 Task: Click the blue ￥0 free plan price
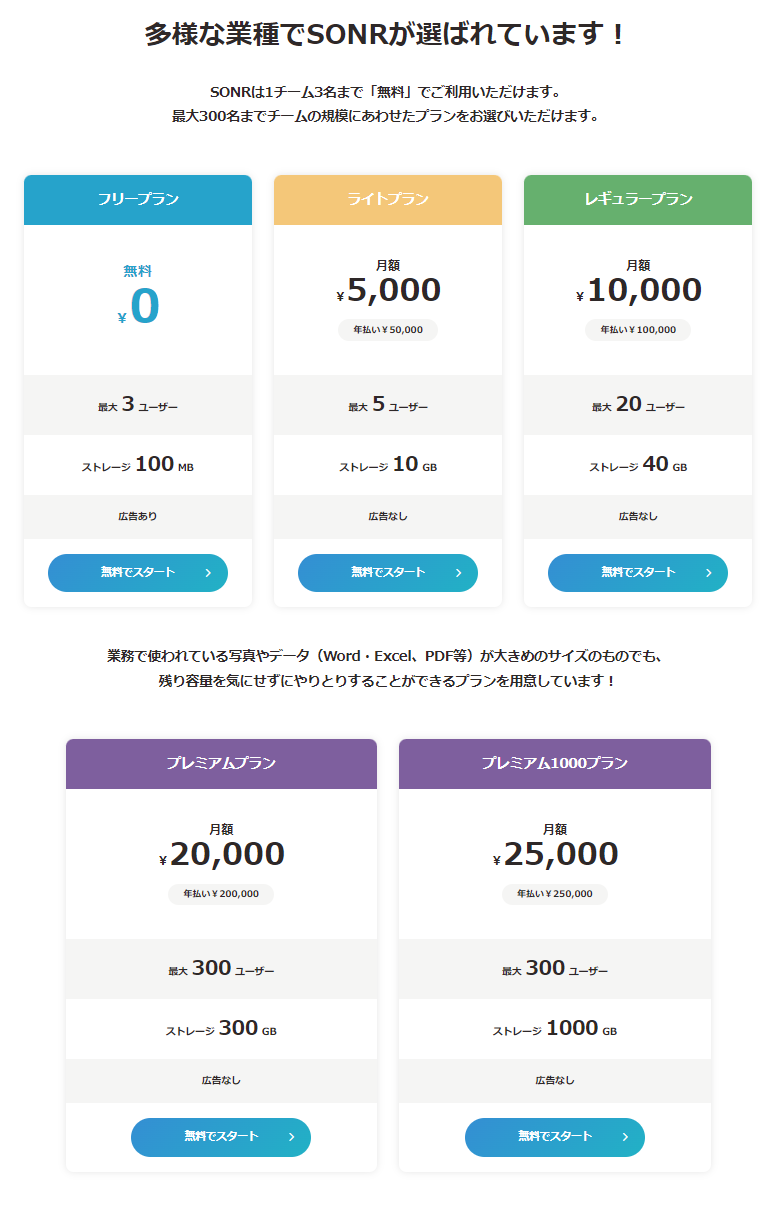140,307
